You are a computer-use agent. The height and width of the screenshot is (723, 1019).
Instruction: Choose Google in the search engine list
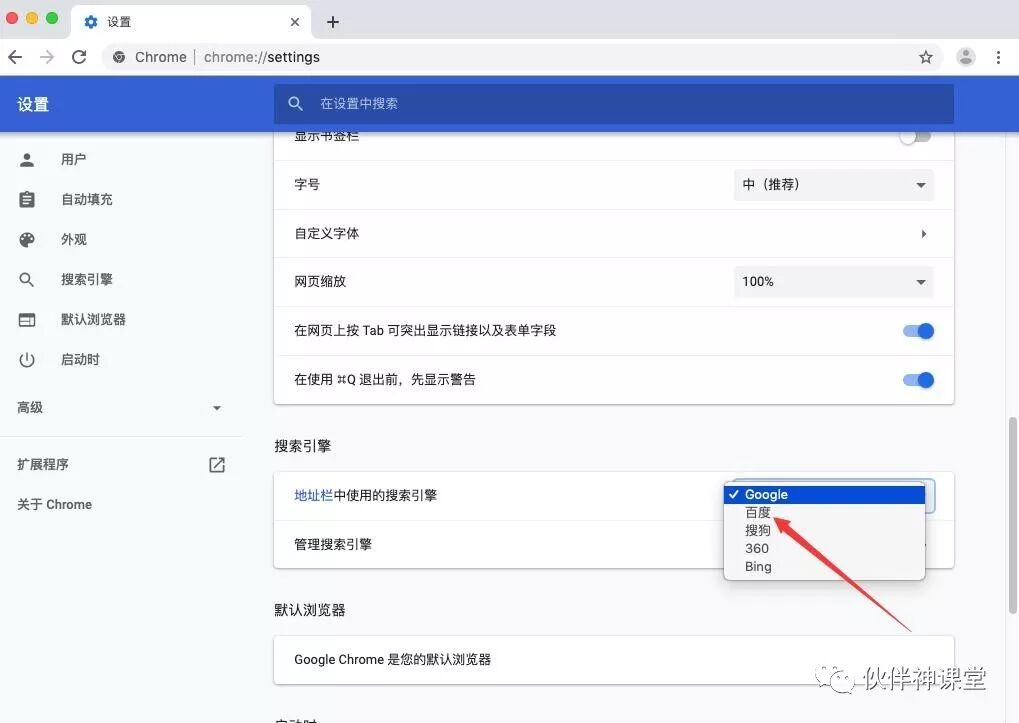click(x=824, y=494)
